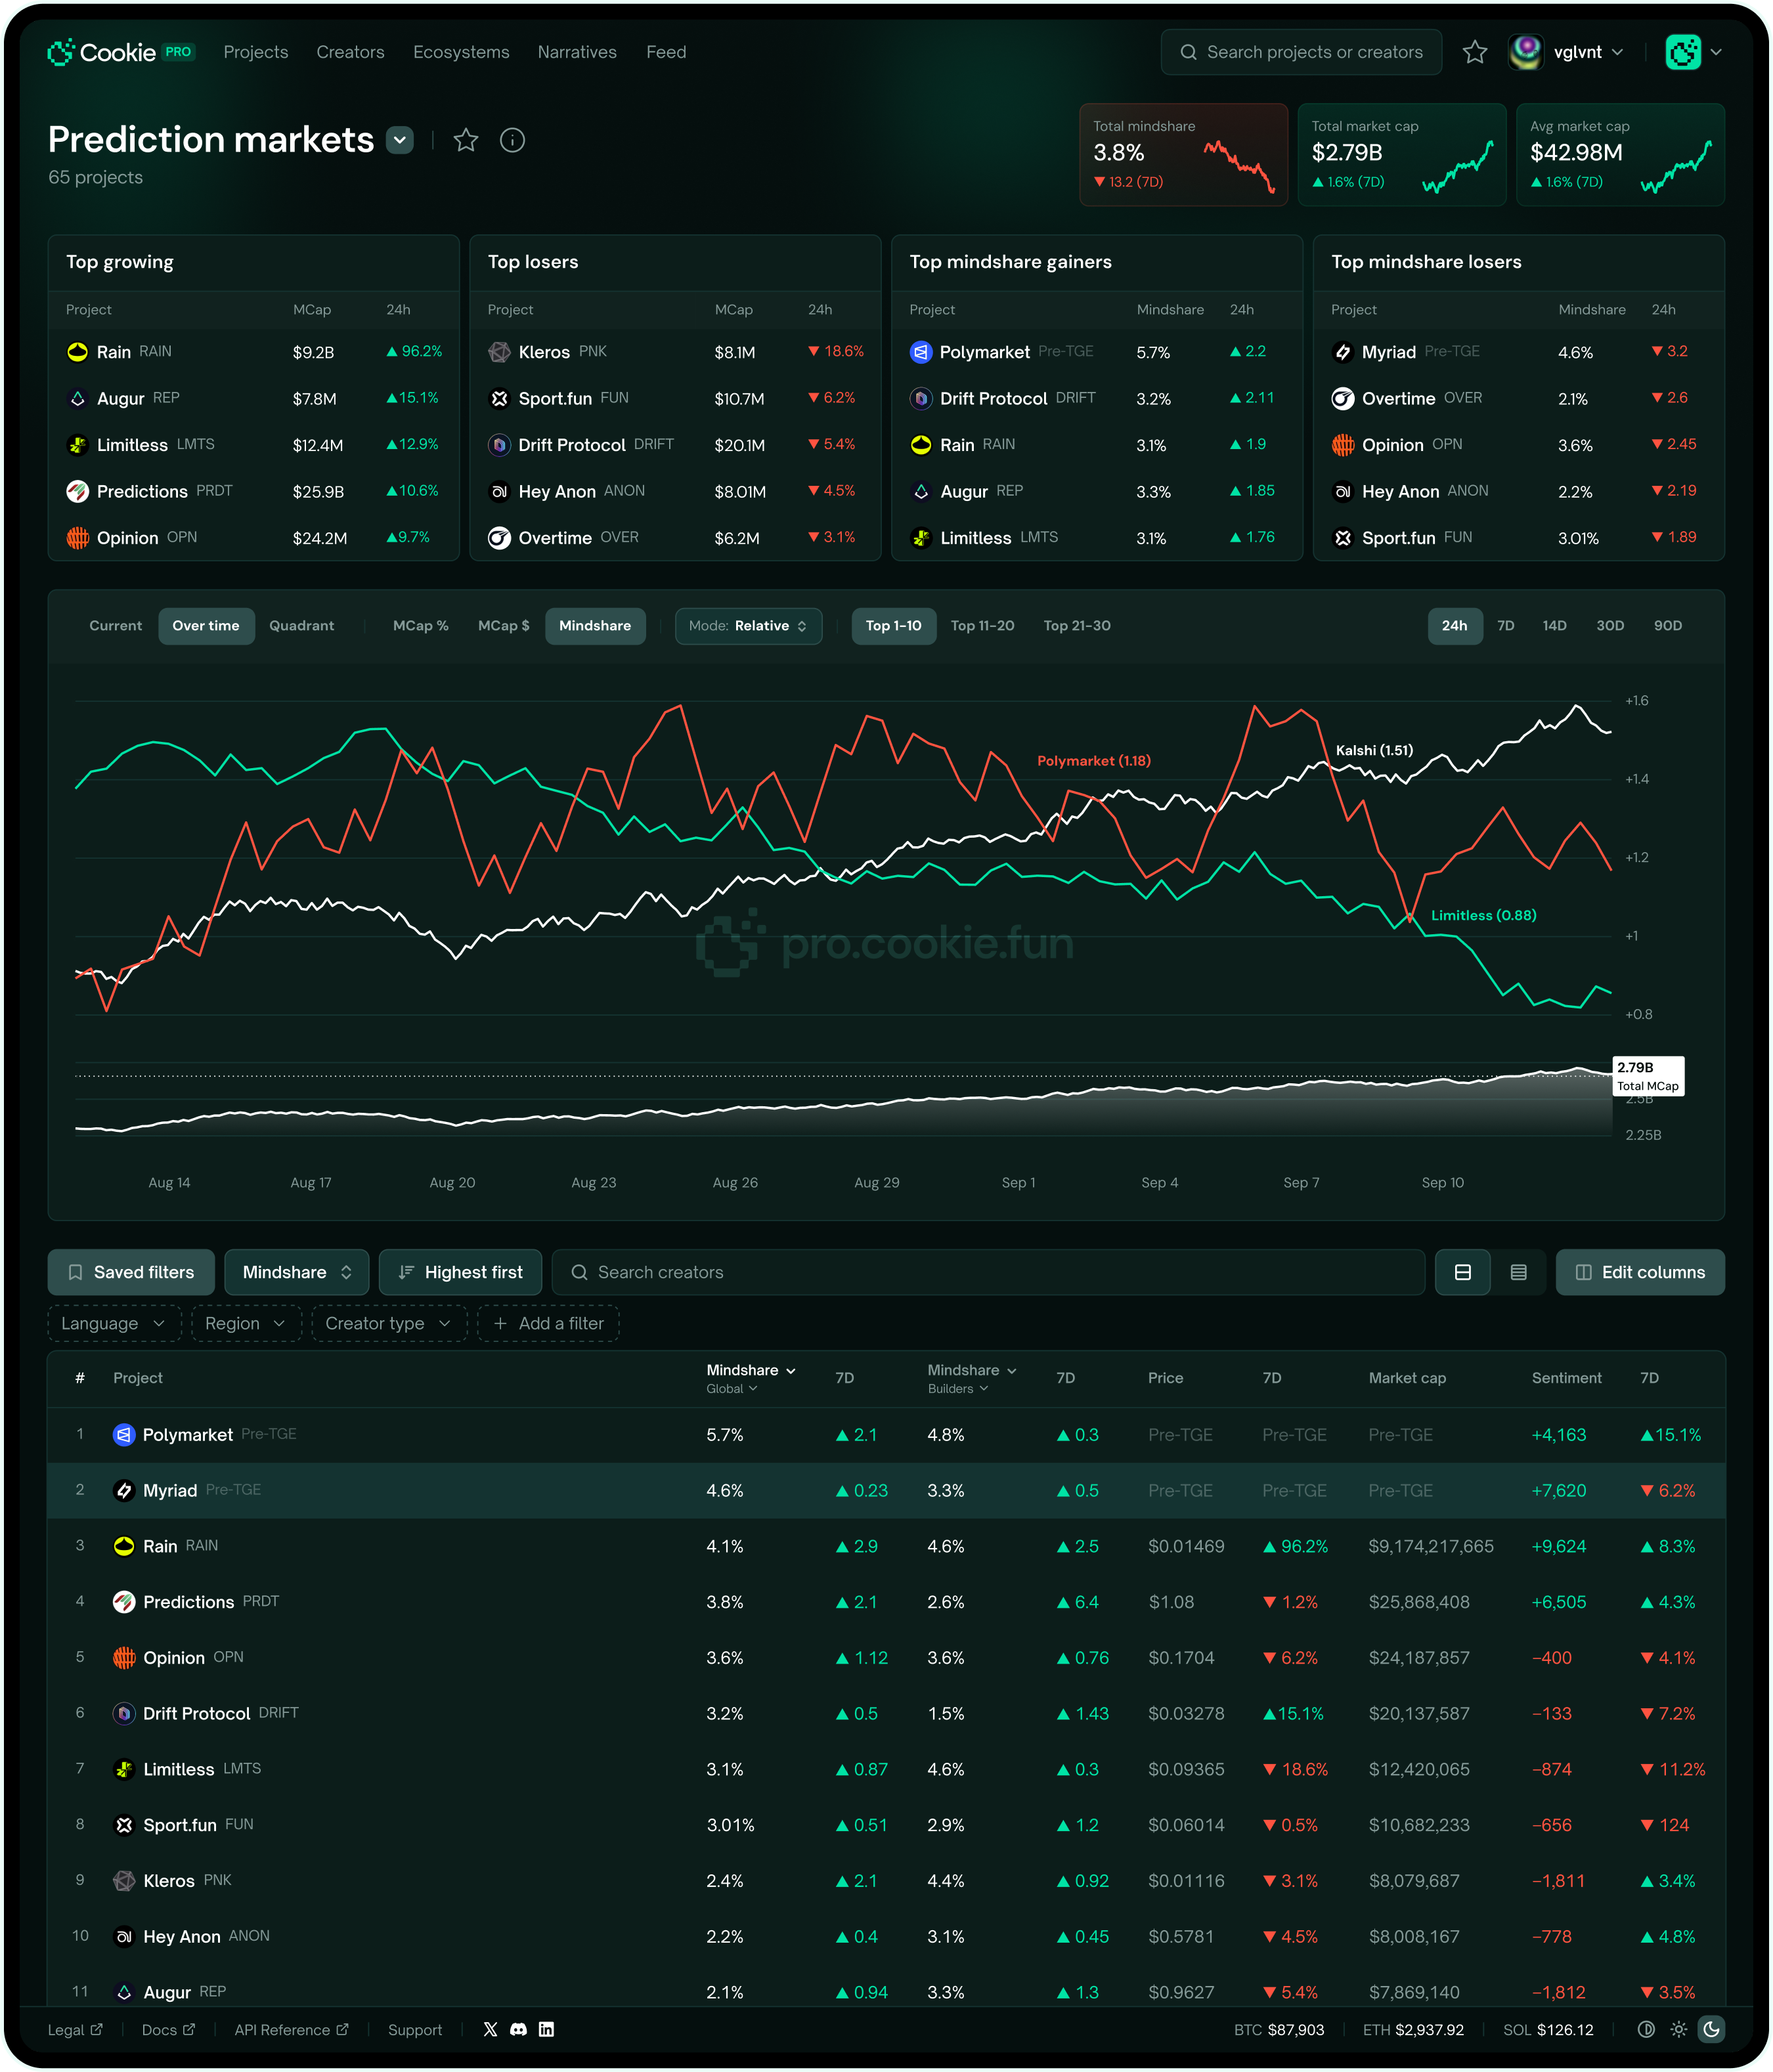Viewport: 1773px width, 2072px height.
Task: Click Kleros icon in Top losers
Action: pos(499,352)
